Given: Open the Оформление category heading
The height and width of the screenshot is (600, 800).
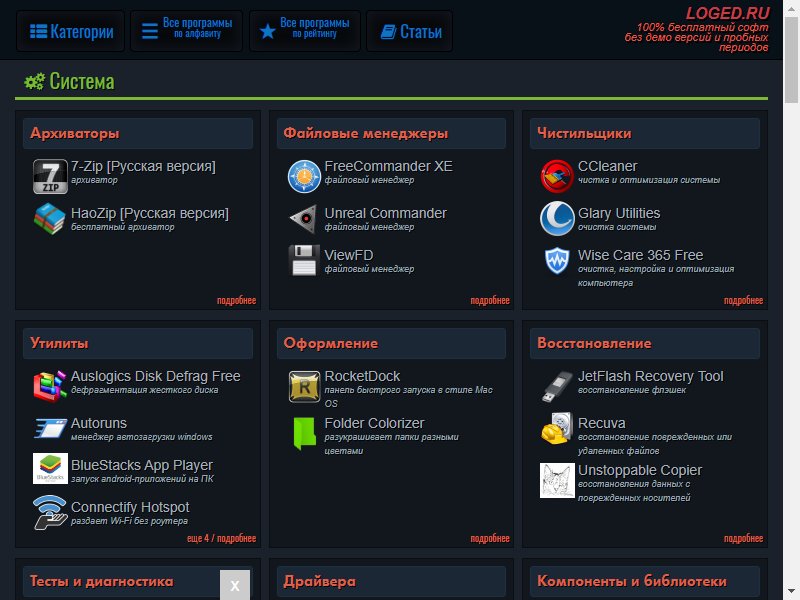Looking at the screenshot, I should (x=331, y=343).
